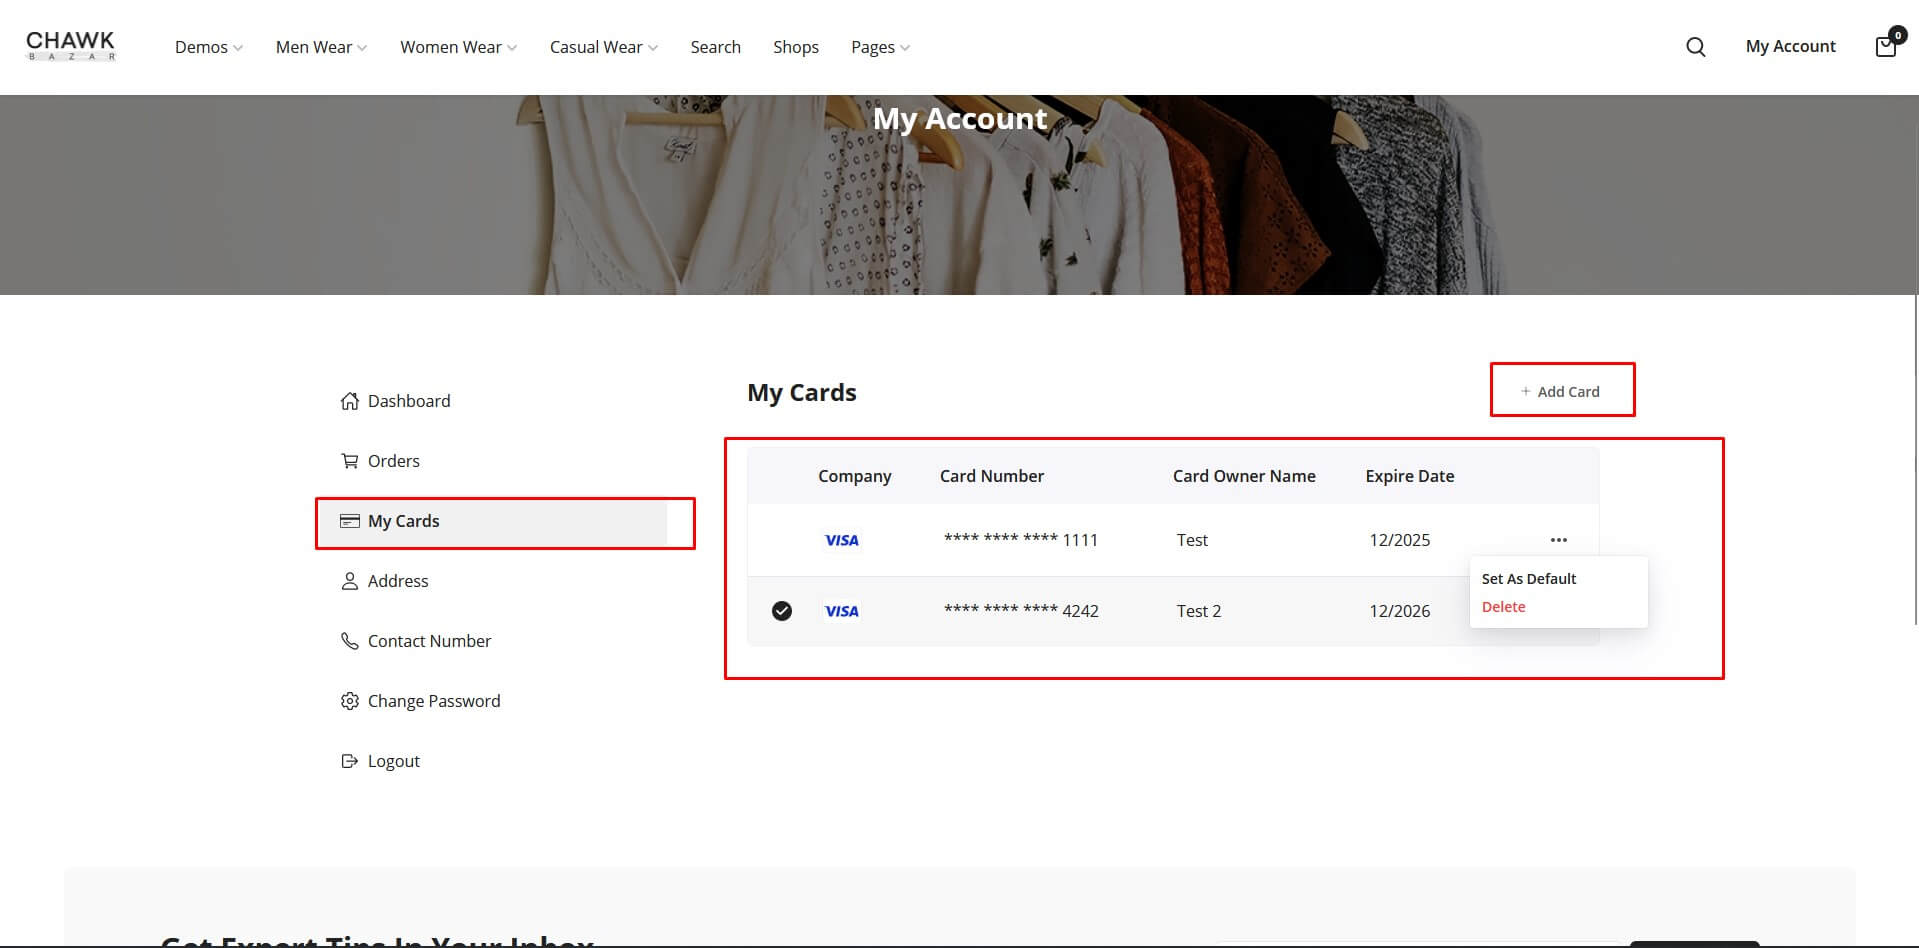Click the Dashboard home icon in sidebar
The image size is (1919, 948).
pos(349,401)
